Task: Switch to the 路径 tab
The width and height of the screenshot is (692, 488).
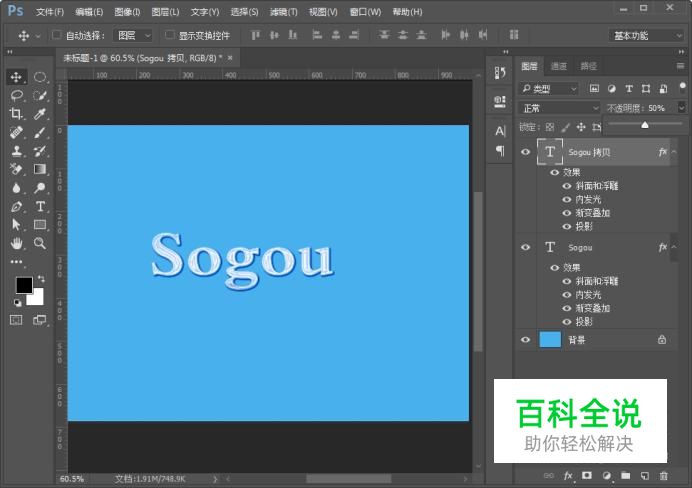Action: tap(588, 66)
